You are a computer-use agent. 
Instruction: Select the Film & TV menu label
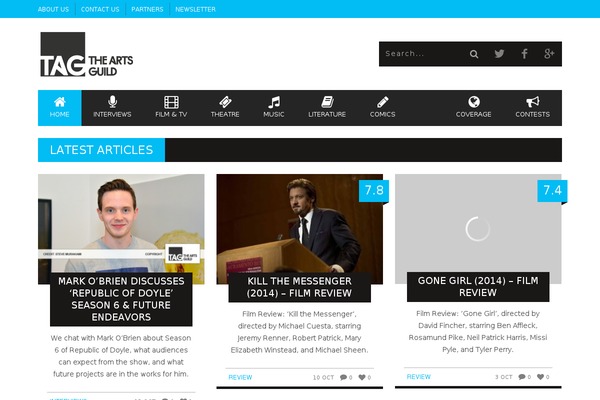pos(171,114)
